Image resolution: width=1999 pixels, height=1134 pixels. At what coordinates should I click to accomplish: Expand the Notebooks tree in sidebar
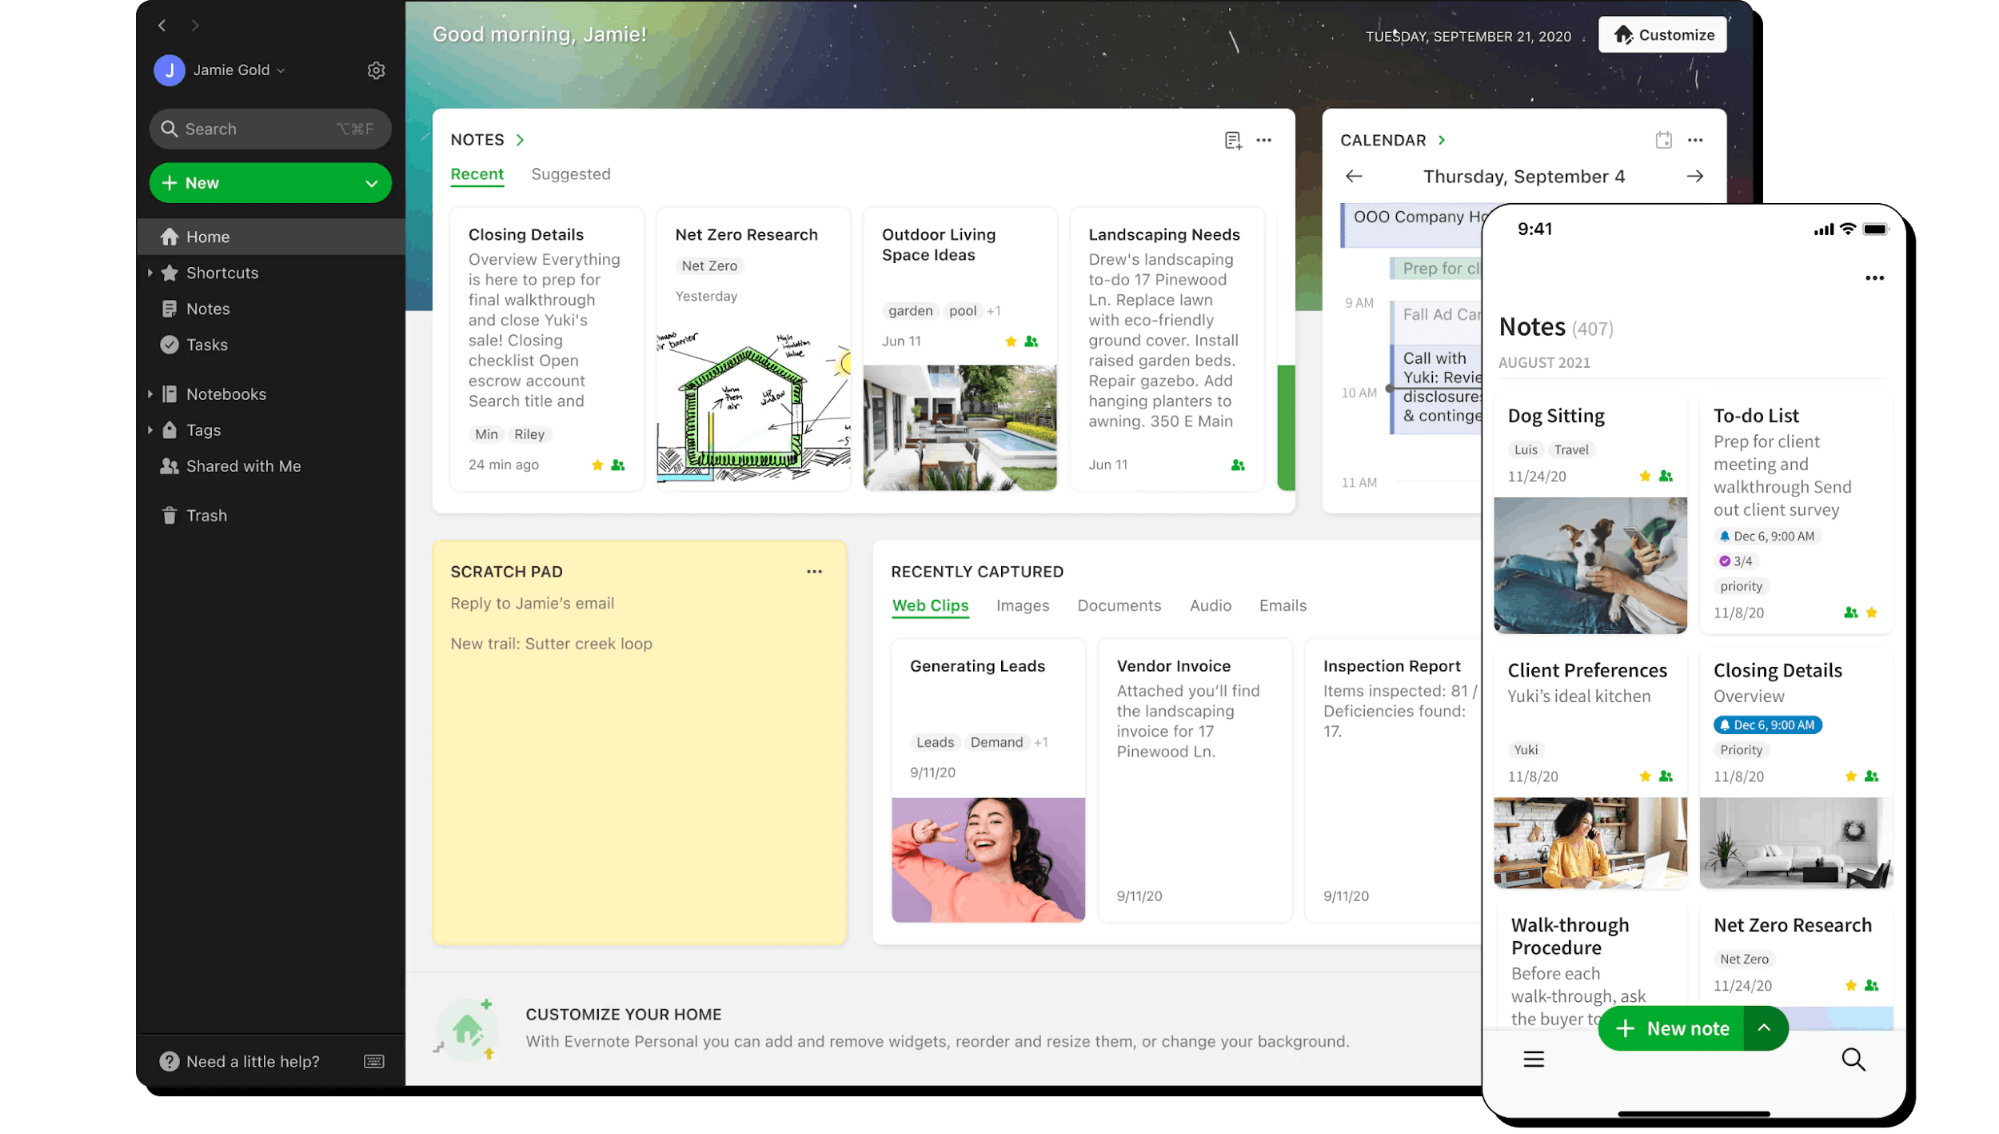point(150,394)
